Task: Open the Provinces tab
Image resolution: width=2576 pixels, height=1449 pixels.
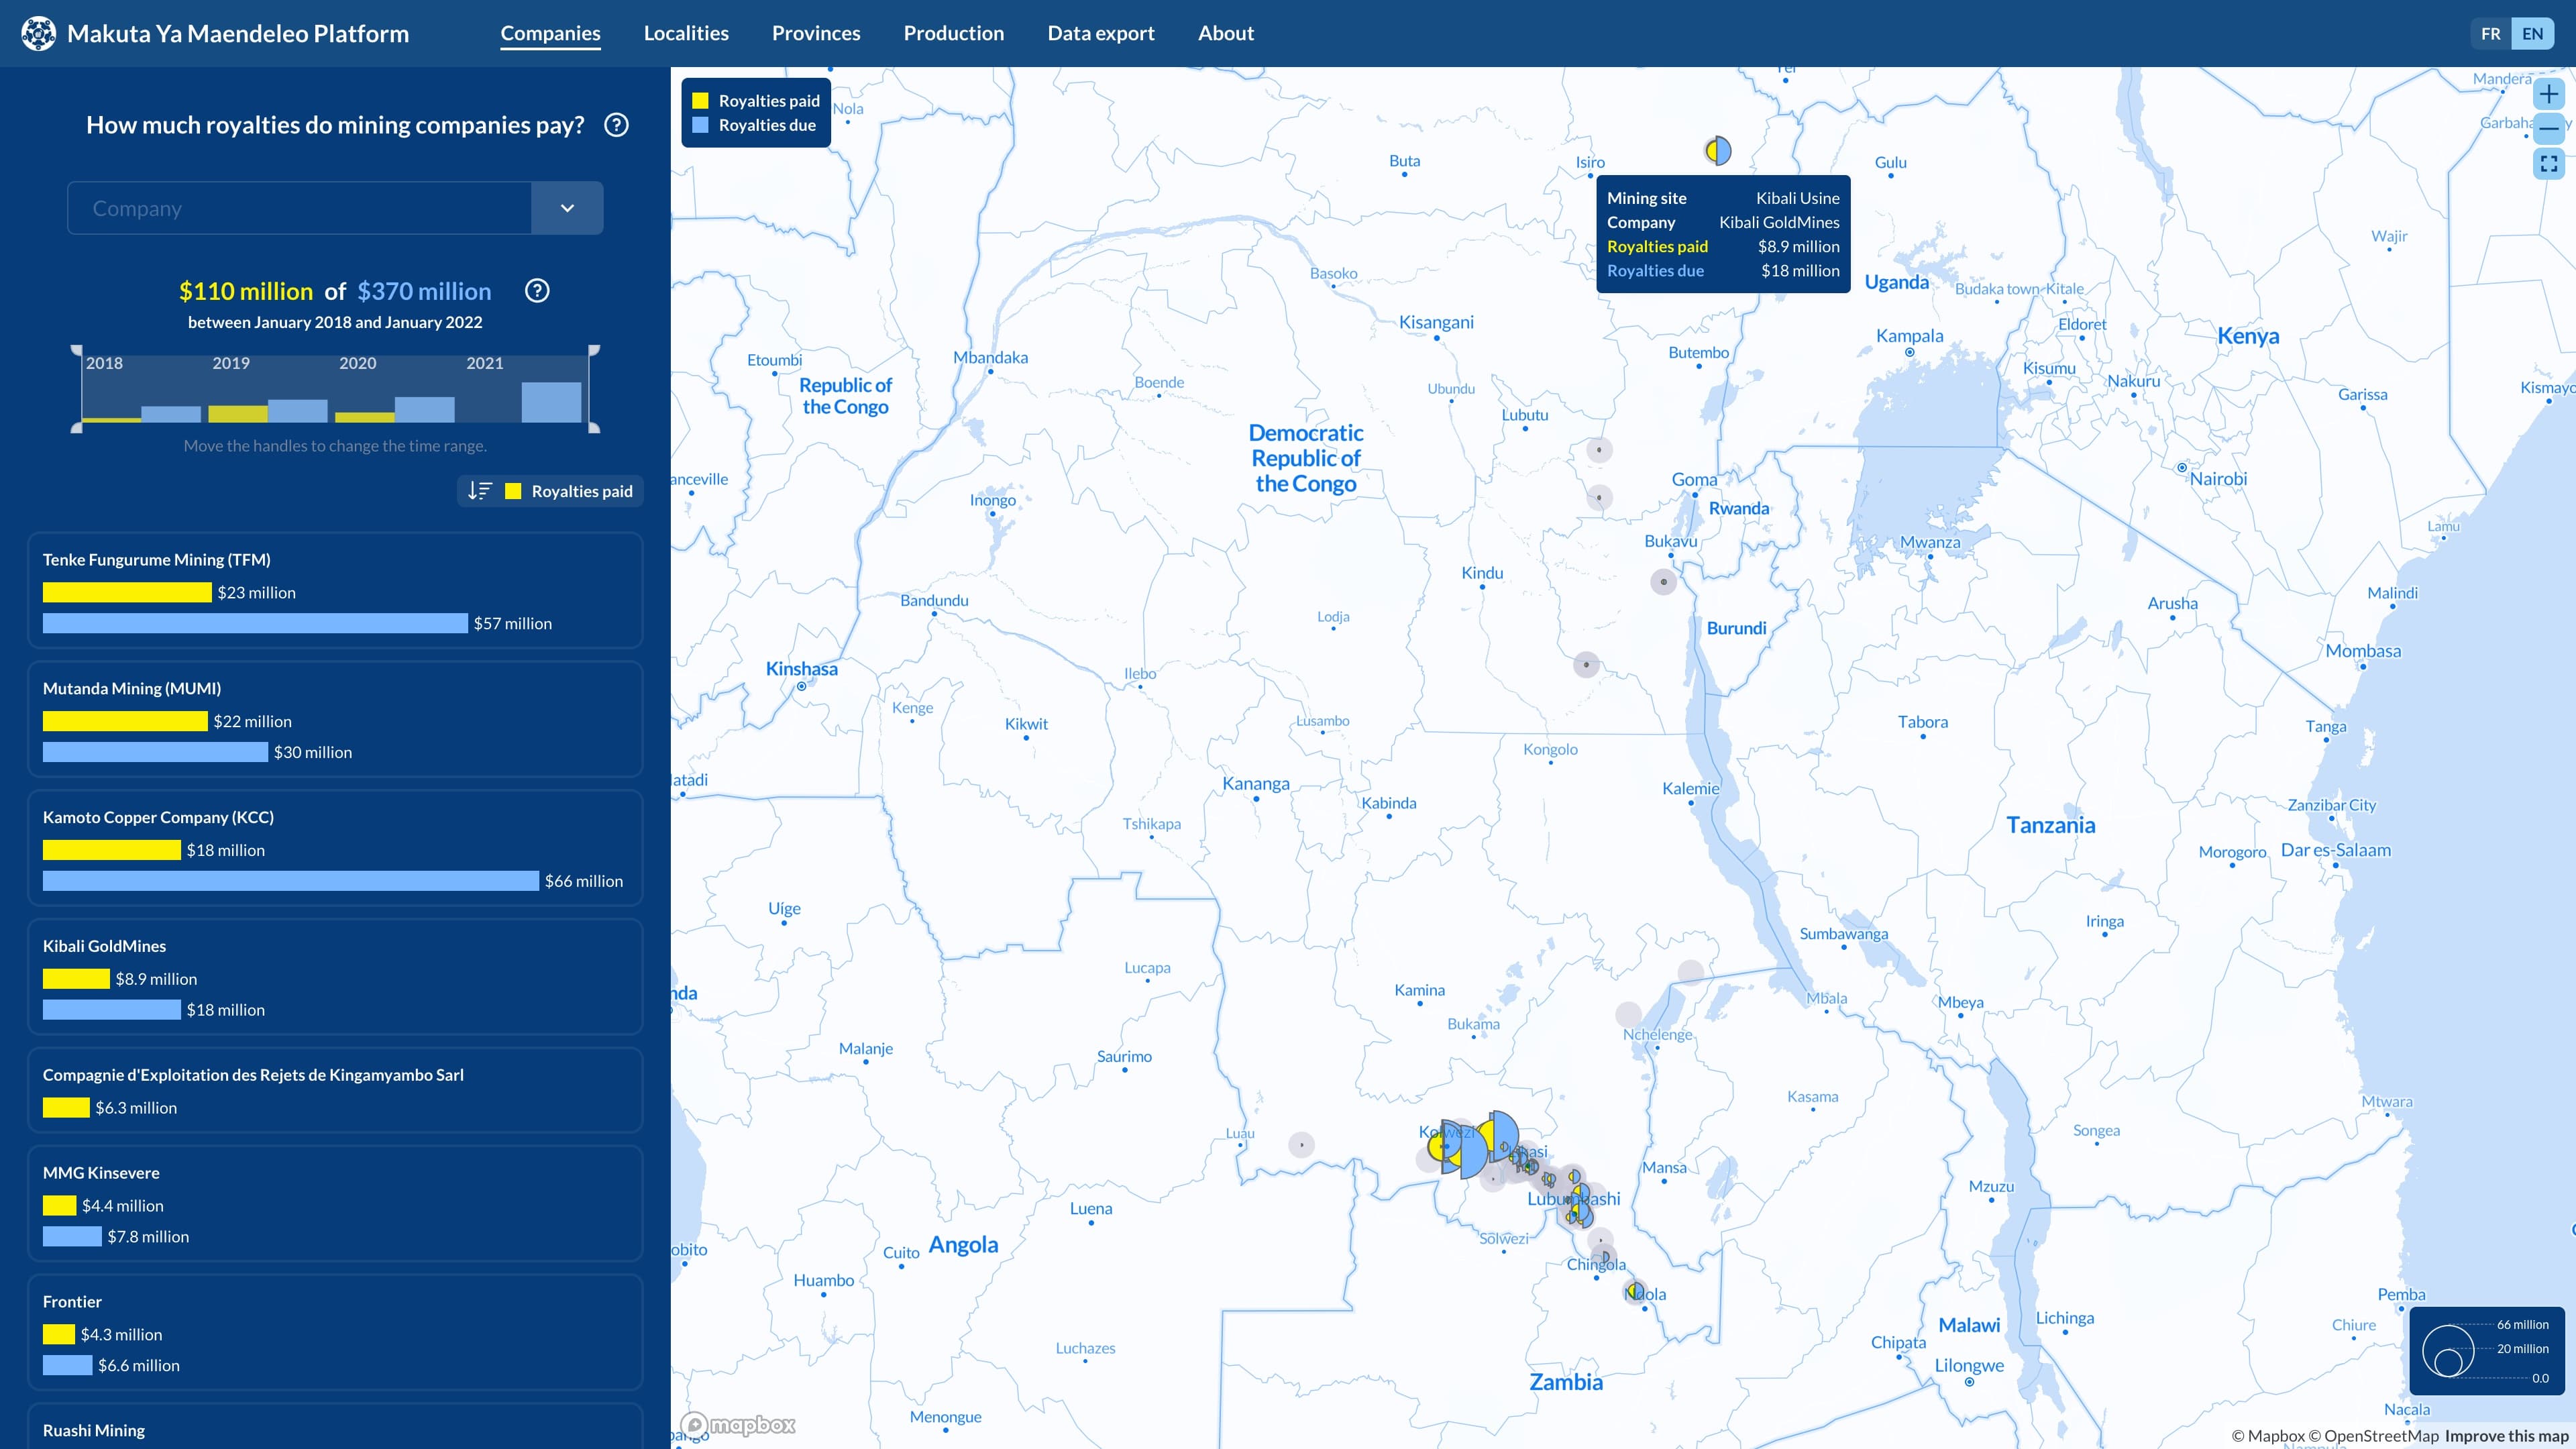Action: (x=816, y=33)
